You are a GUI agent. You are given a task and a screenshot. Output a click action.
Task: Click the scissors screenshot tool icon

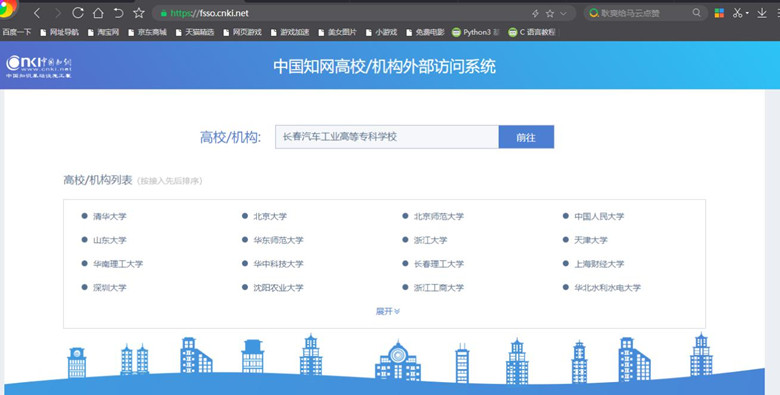point(738,13)
